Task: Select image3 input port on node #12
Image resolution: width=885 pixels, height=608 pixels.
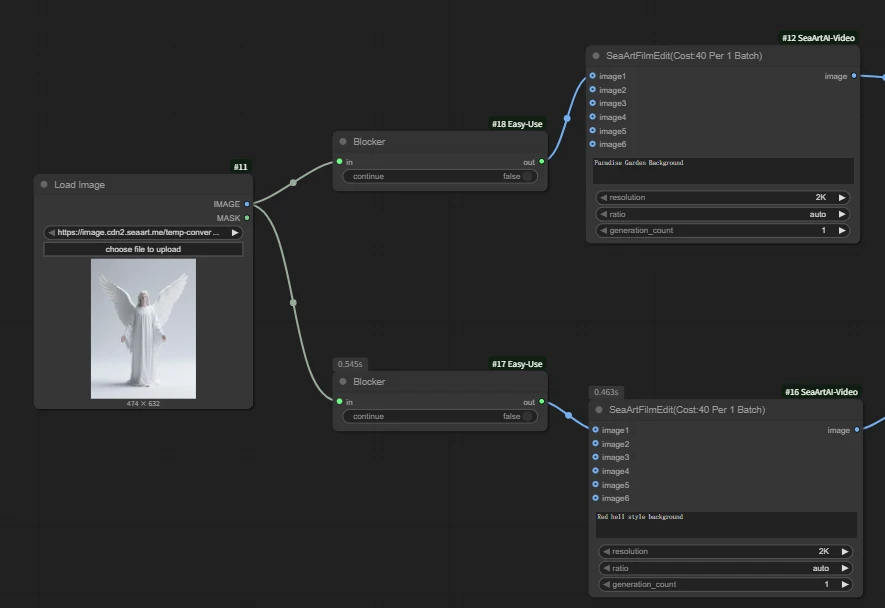Action: point(593,103)
